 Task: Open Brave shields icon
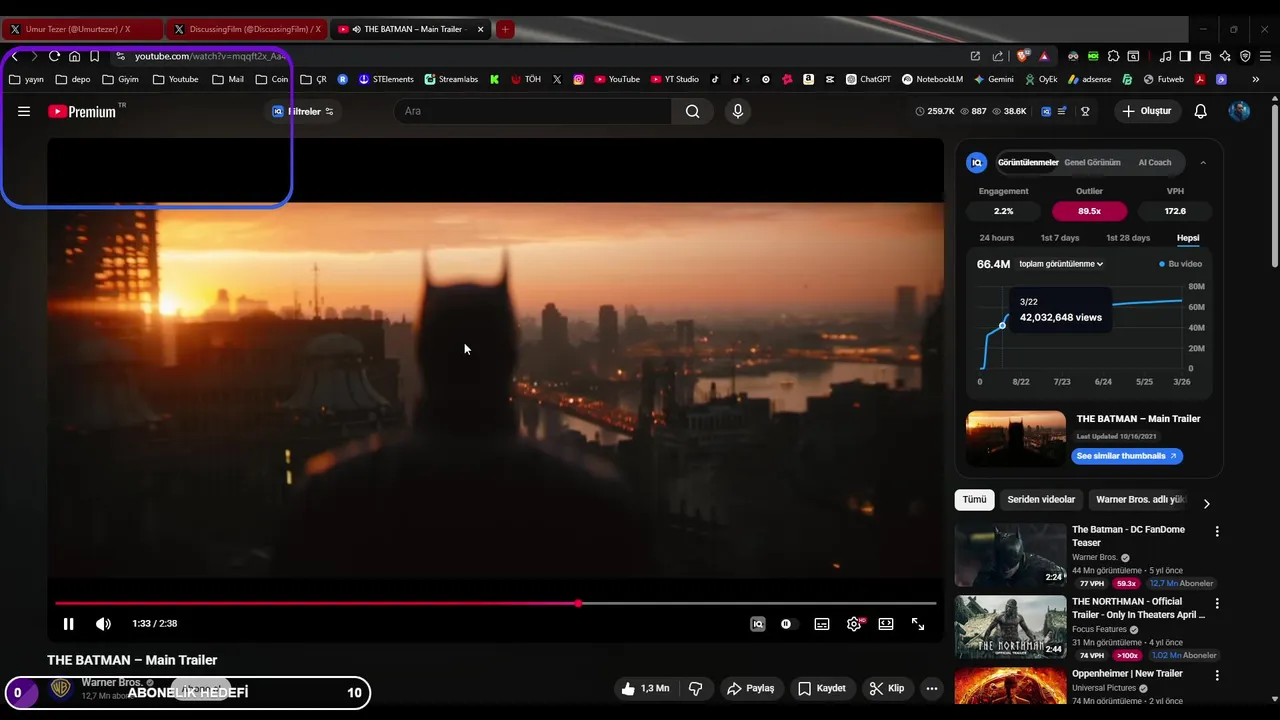coord(1022,56)
